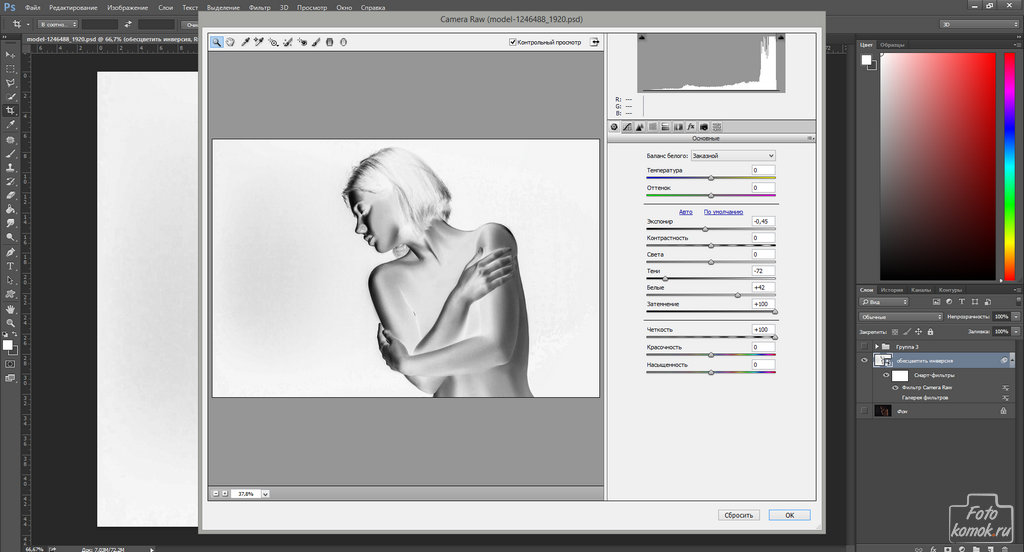The height and width of the screenshot is (552, 1024).
Task: Open the Detail sharpening panel tab
Action: coord(639,127)
